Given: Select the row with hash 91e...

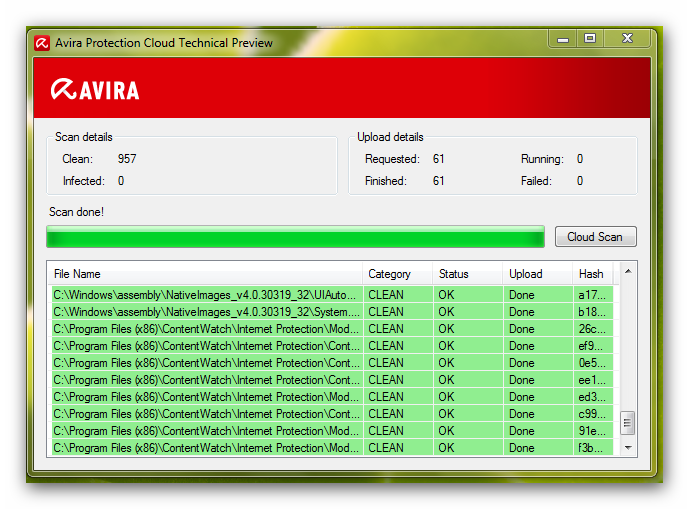Looking at the screenshot, I should [x=332, y=431].
